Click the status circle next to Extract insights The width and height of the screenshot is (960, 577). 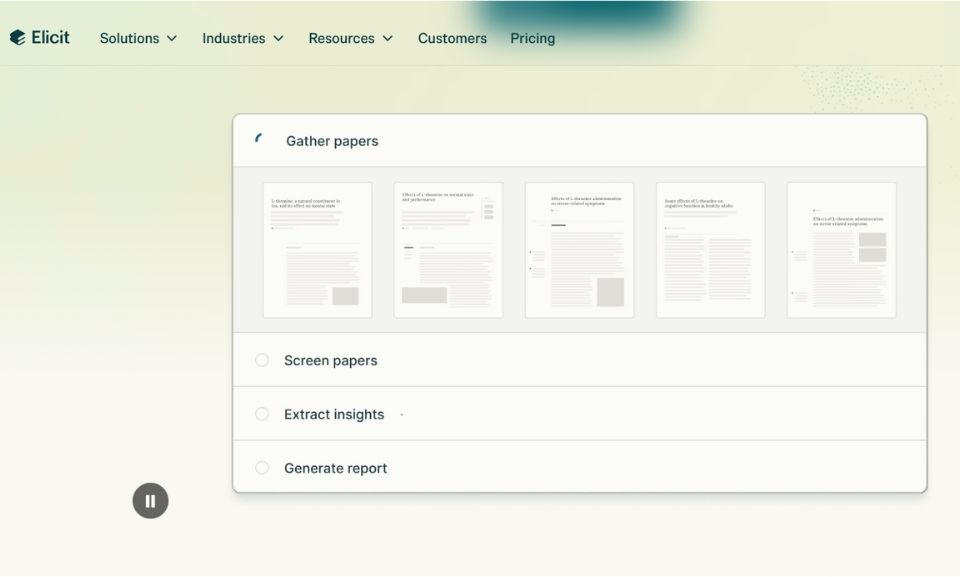262,414
